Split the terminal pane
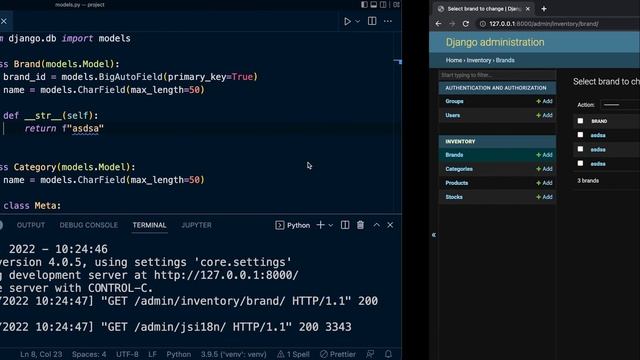This screenshot has height=360, width=640. (x=345, y=225)
